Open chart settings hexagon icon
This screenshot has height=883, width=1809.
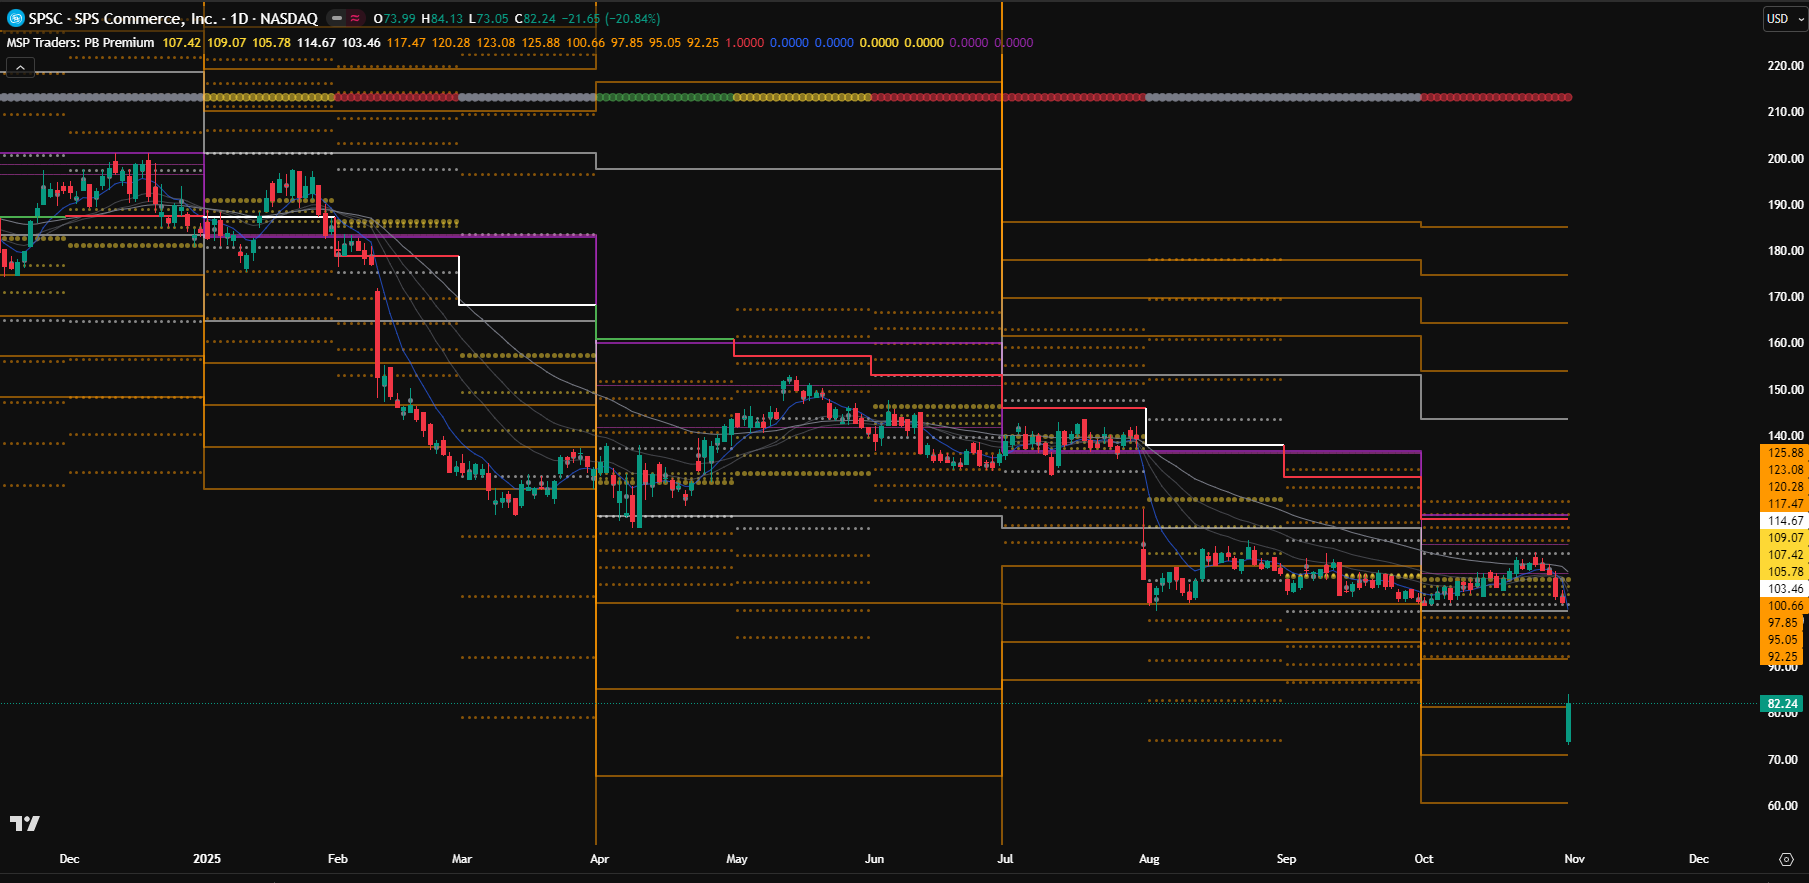coord(1786,859)
